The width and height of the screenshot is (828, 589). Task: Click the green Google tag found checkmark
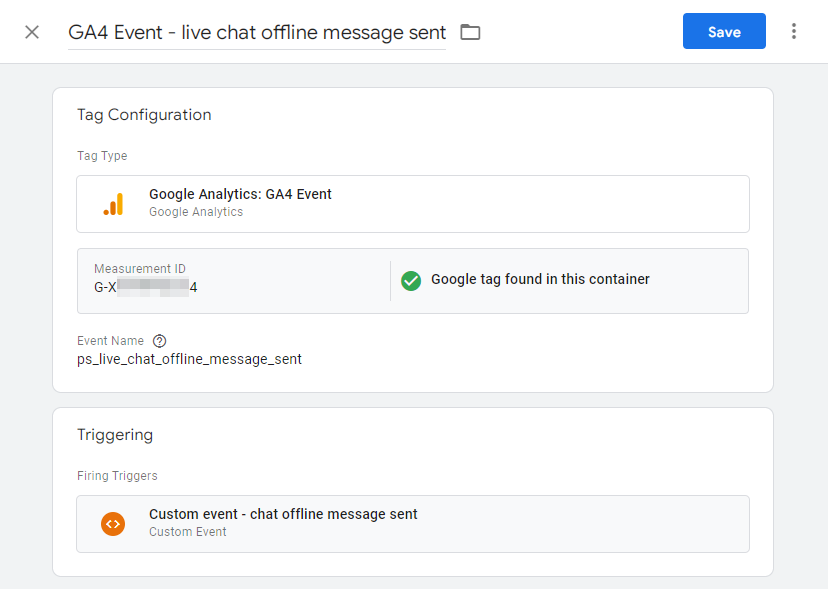pyautogui.click(x=411, y=281)
